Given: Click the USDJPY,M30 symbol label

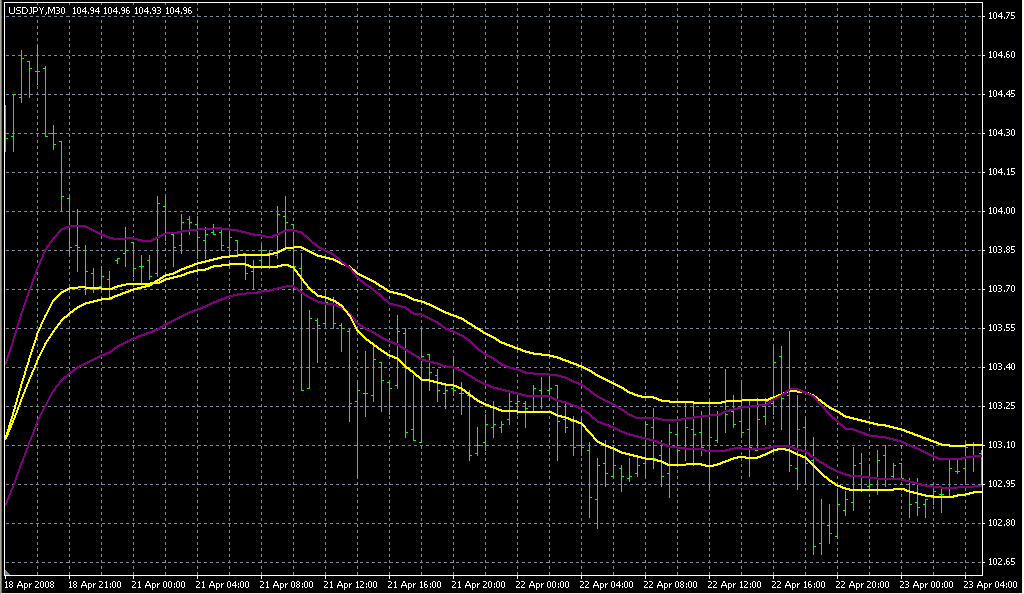Looking at the screenshot, I should tap(37, 10).
